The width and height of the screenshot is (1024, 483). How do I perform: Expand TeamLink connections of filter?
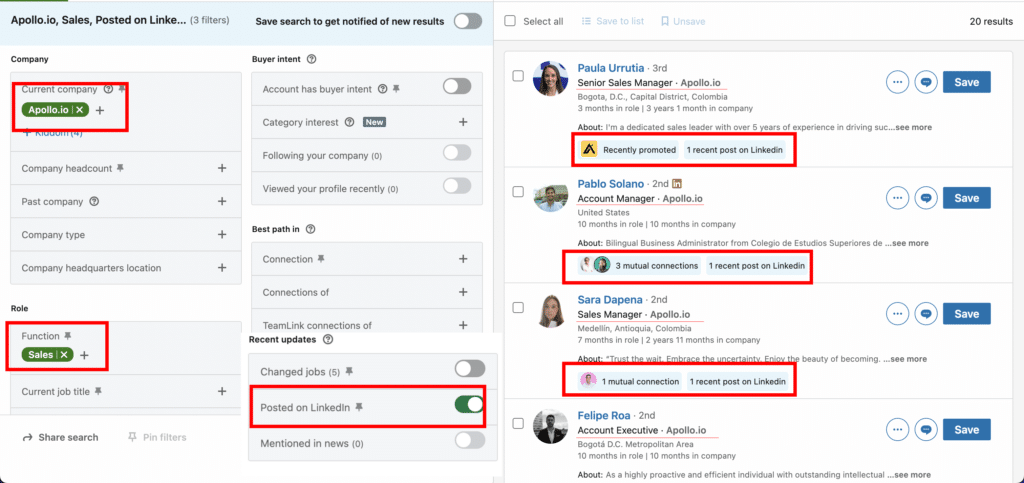click(463, 325)
